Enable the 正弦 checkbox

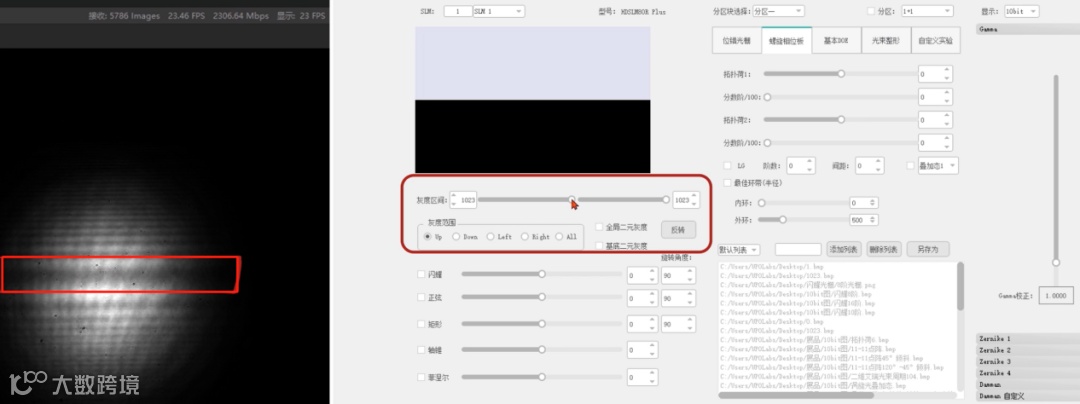click(x=421, y=297)
